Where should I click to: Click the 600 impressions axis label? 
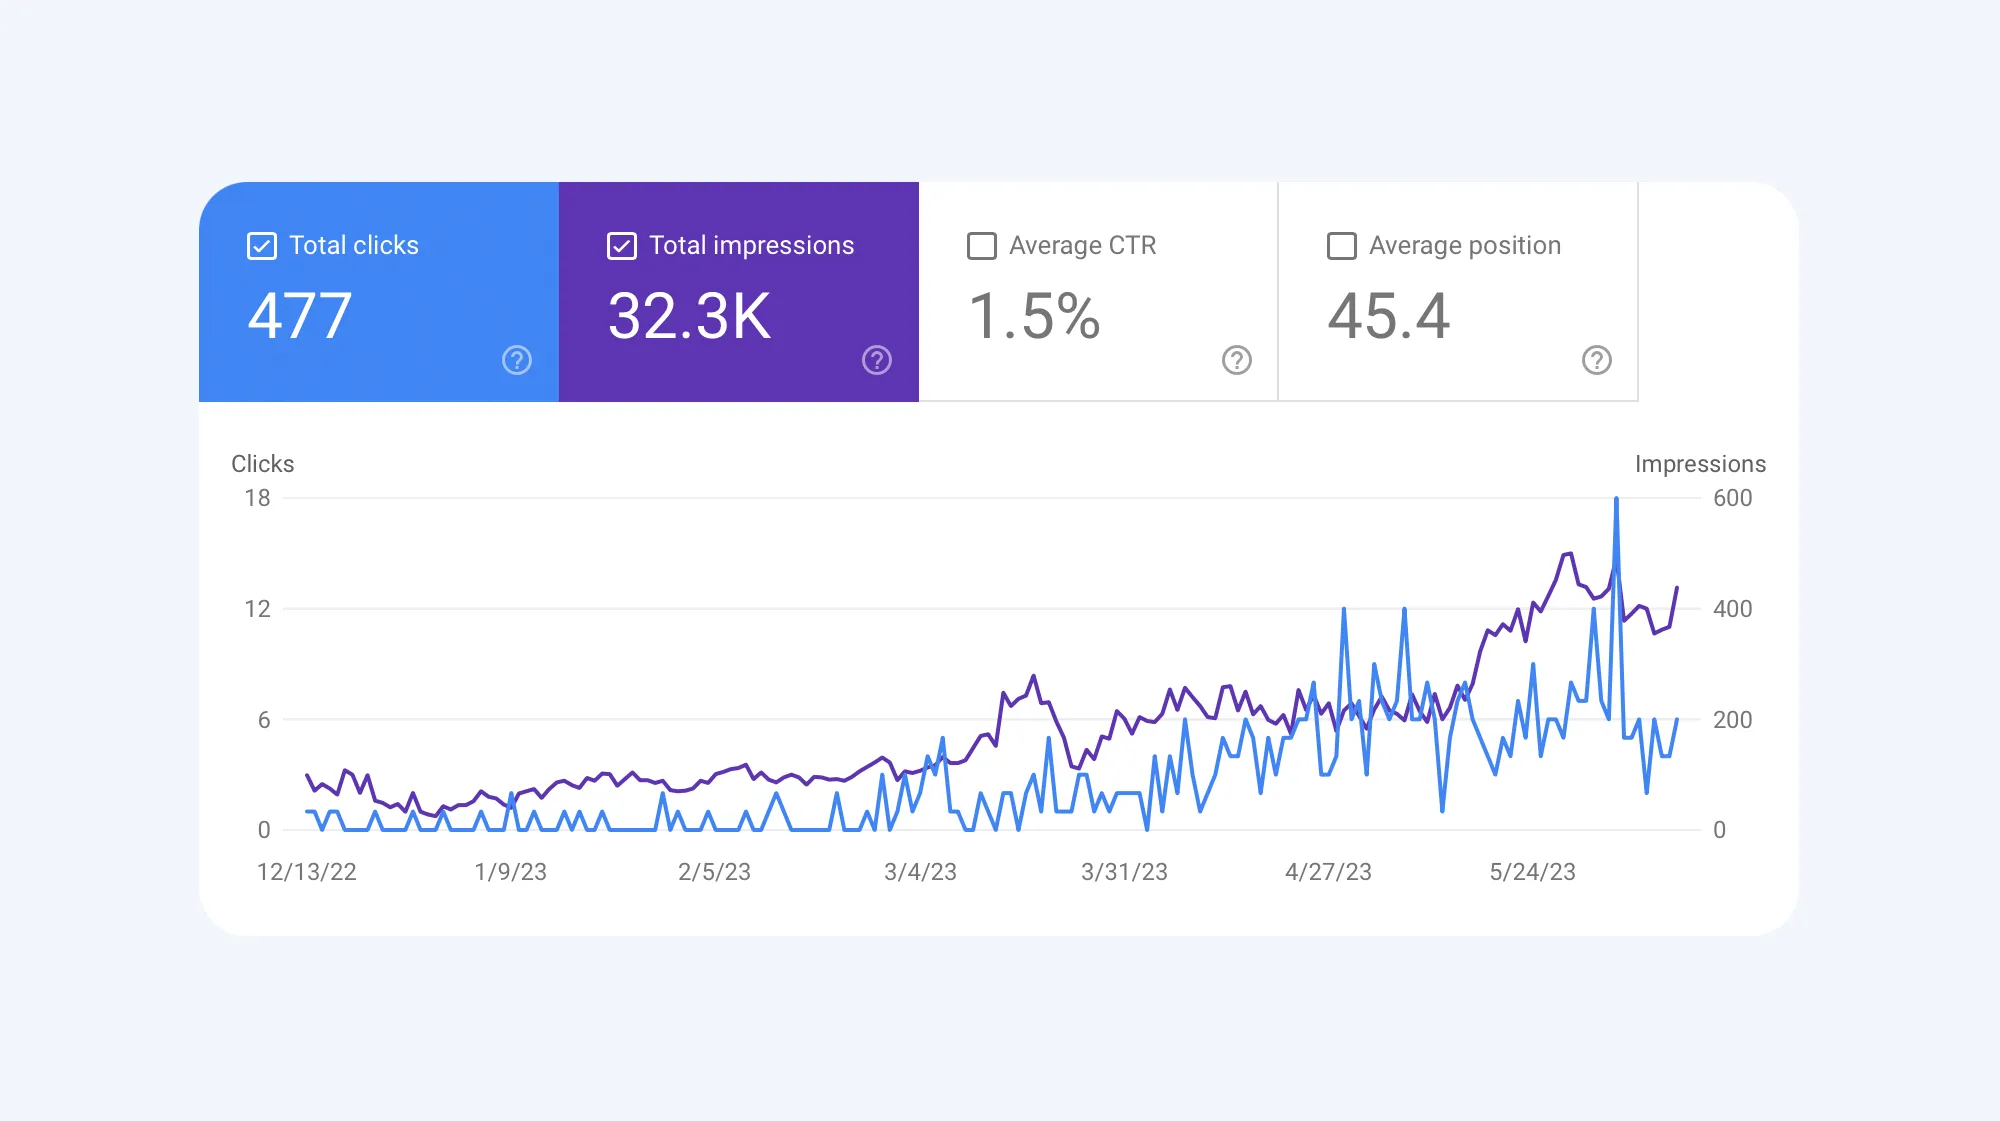tap(1732, 498)
